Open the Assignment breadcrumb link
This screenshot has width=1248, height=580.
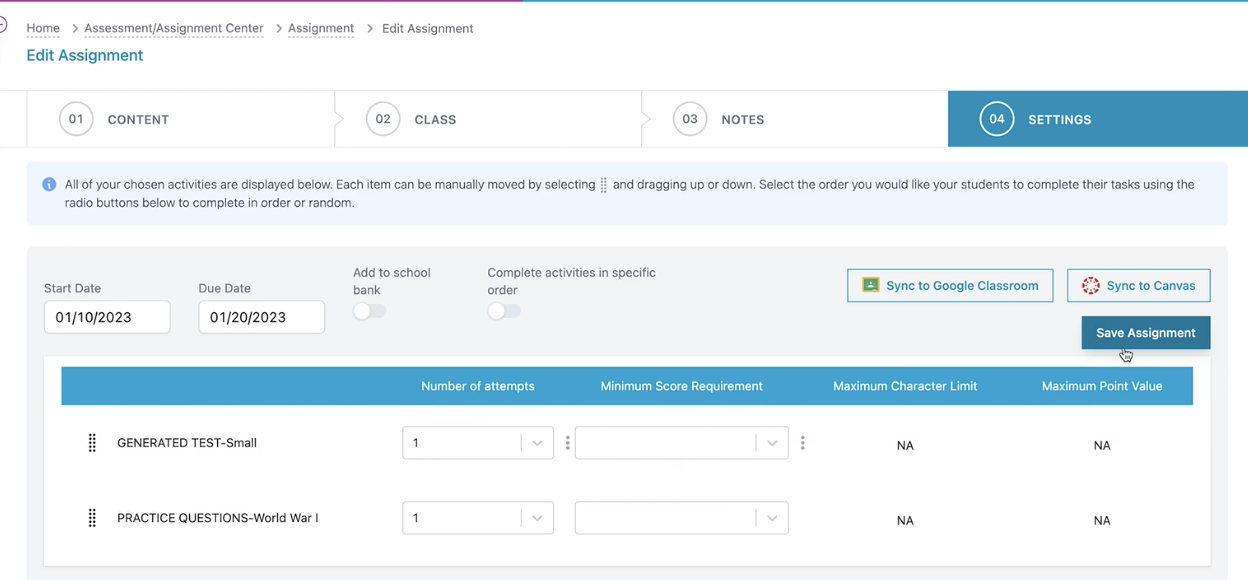click(x=321, y=28)
